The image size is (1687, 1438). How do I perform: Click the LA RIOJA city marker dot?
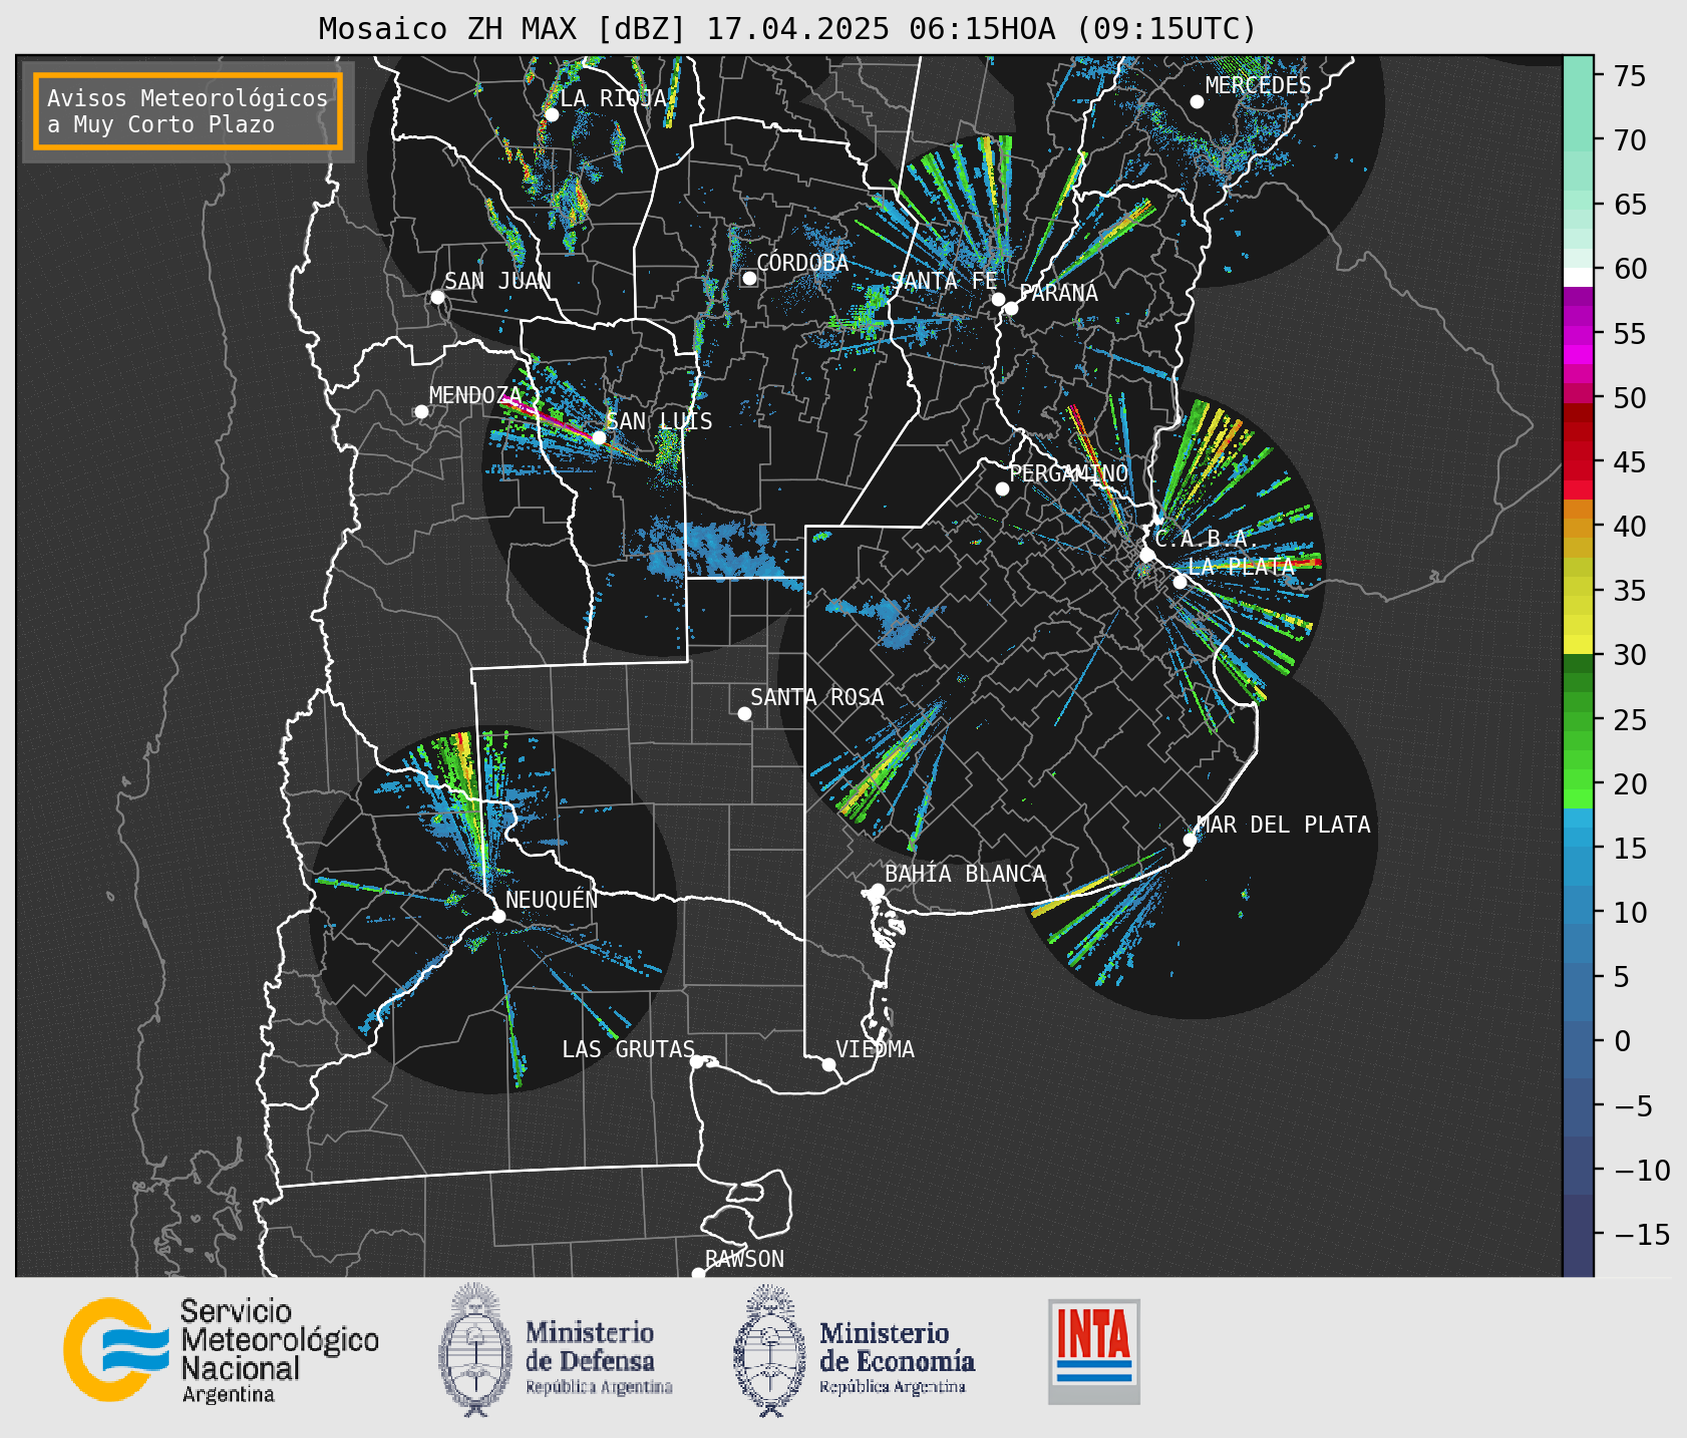(x=551, y=115)
